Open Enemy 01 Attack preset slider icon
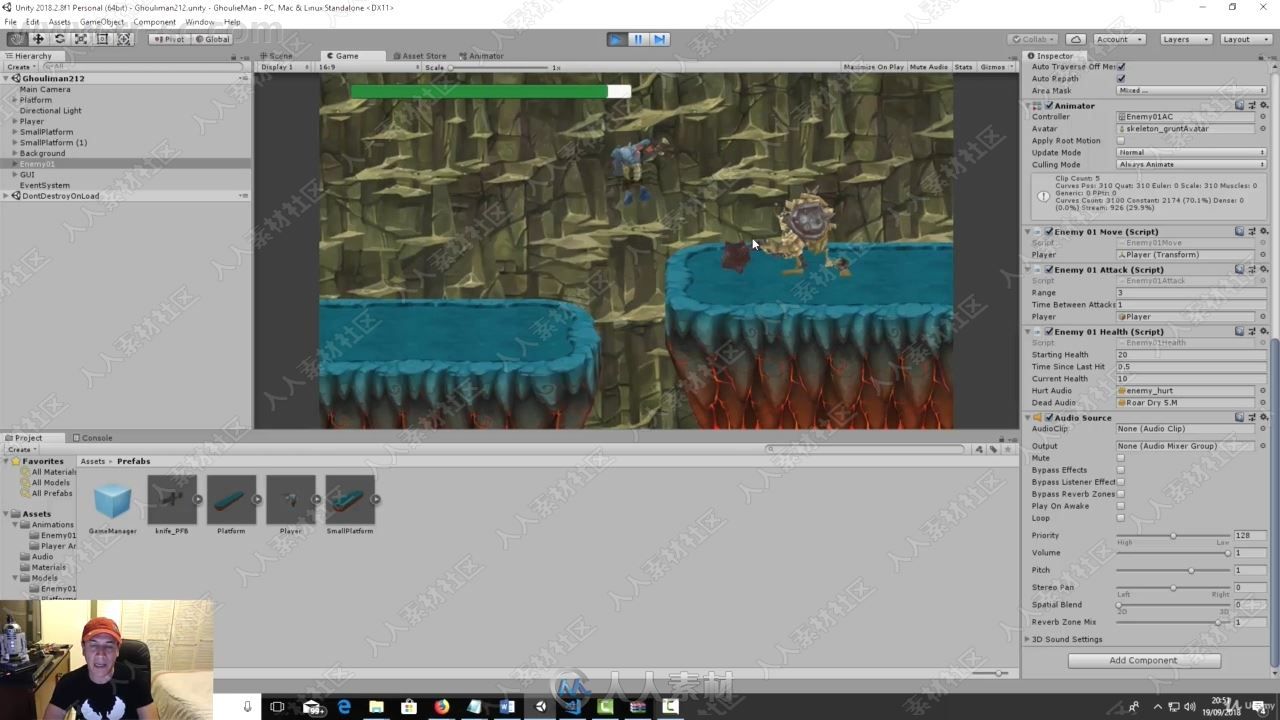The height and width of the screenshot is (720, 1280). coord(1251,269)
